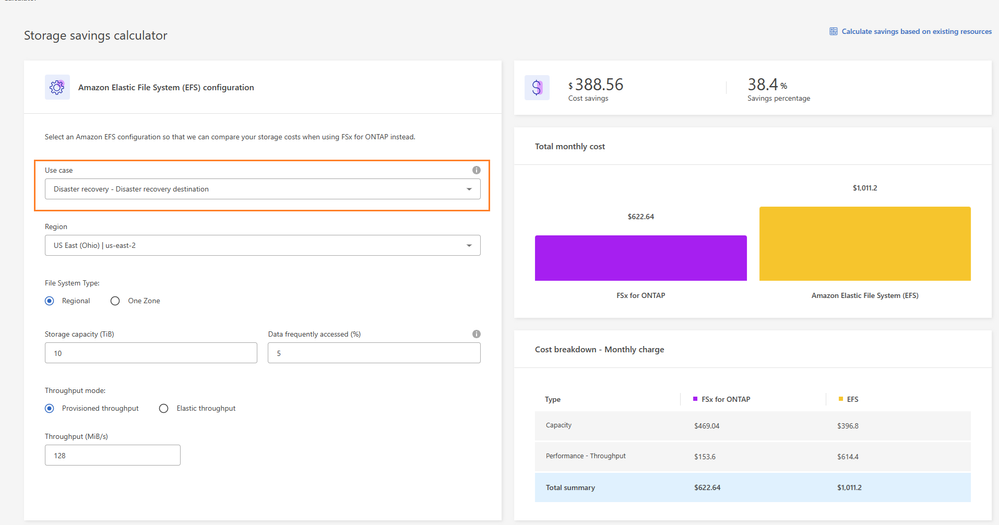This screenshot has height=525, width=999.
Task: Choose Elastic throughput mode
Action: (x=164, y=409)
